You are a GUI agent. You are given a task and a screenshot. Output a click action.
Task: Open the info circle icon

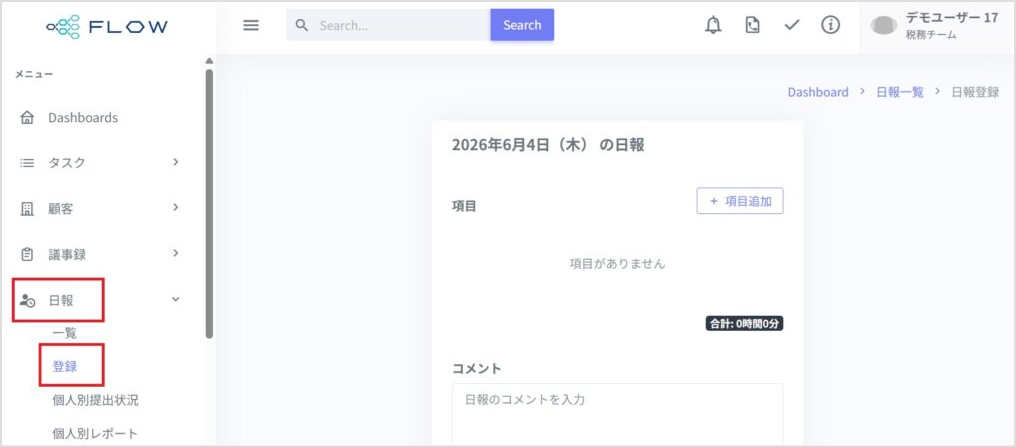[x=830, y=25]
